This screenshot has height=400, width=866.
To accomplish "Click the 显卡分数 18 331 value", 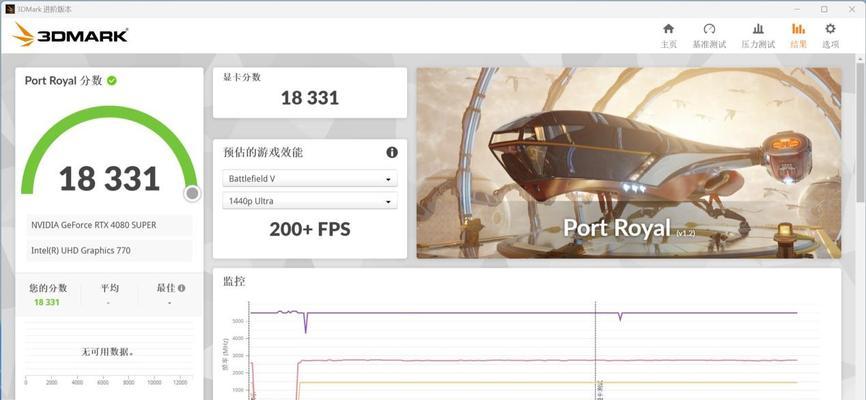I will click(x=310, y=98).
